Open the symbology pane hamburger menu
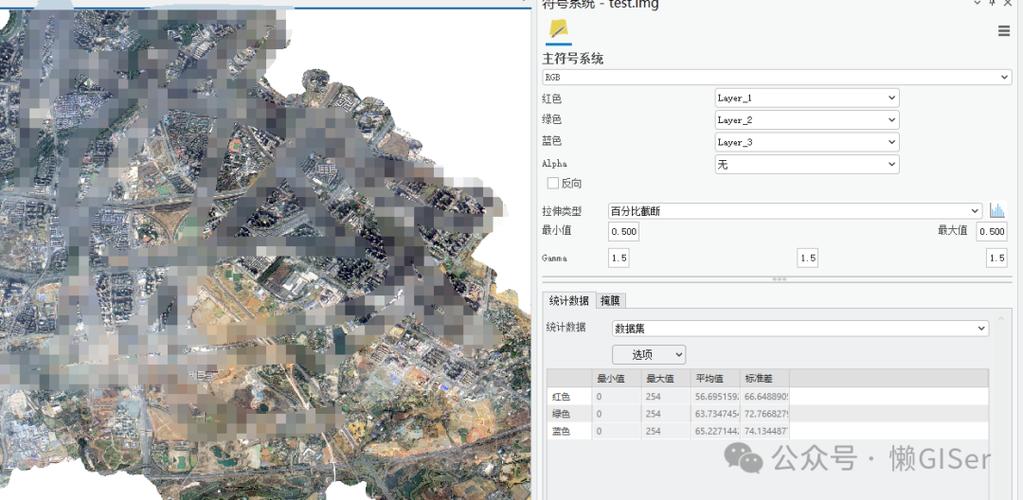Viewport: 1023px width, 500px height. pos(1004,31)
